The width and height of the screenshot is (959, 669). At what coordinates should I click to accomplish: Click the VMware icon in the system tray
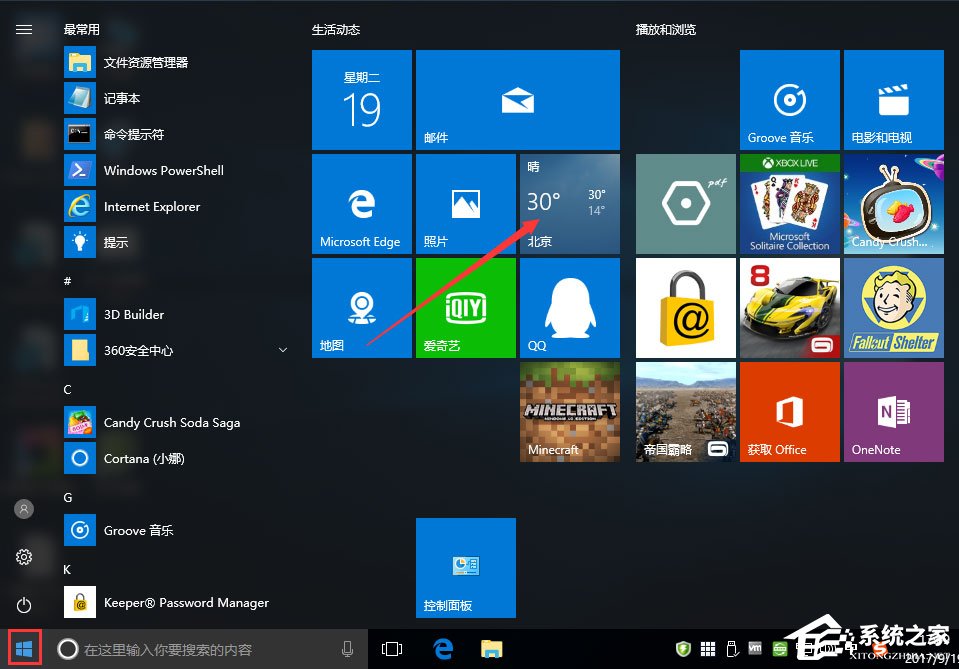coord(754,649)
